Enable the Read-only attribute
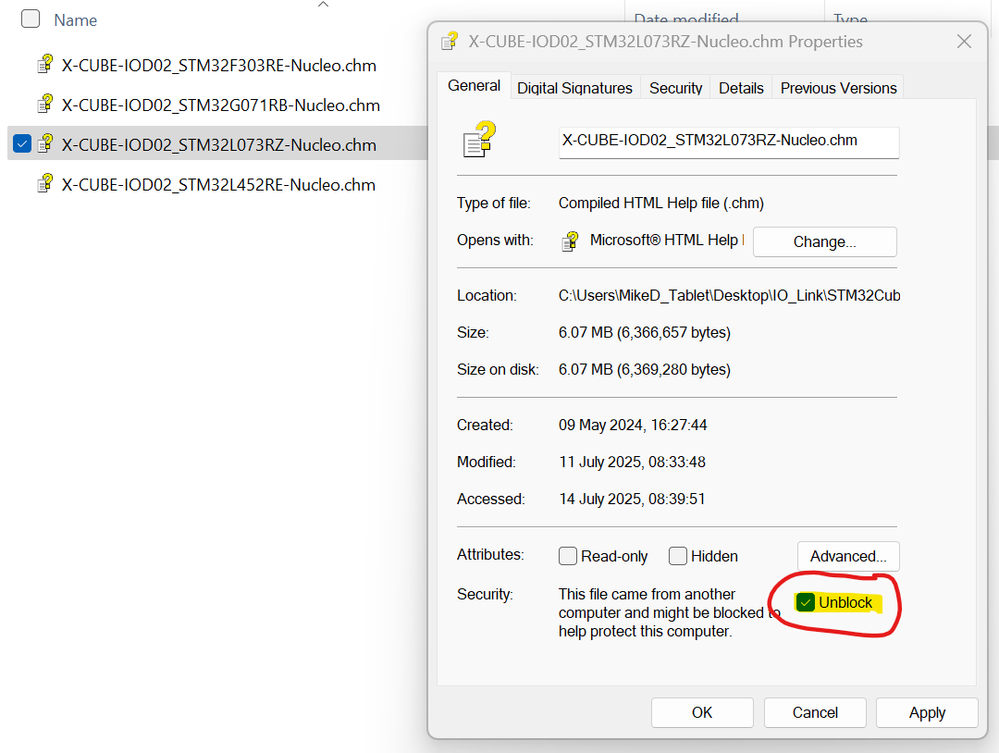Screen dimensions: 999x753 pos(568,556)
